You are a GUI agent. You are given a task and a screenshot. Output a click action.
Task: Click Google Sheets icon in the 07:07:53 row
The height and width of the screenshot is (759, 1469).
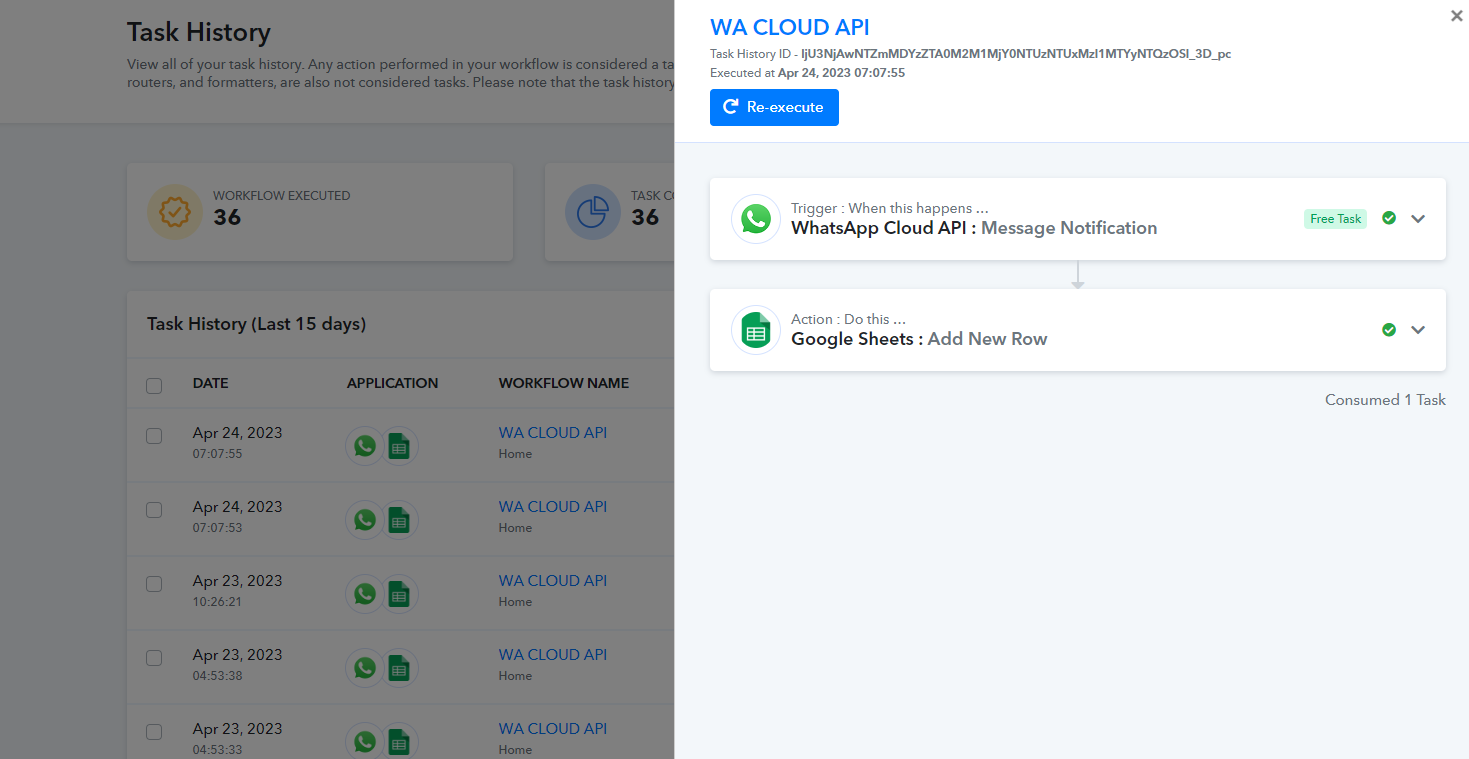click(399, 520)
